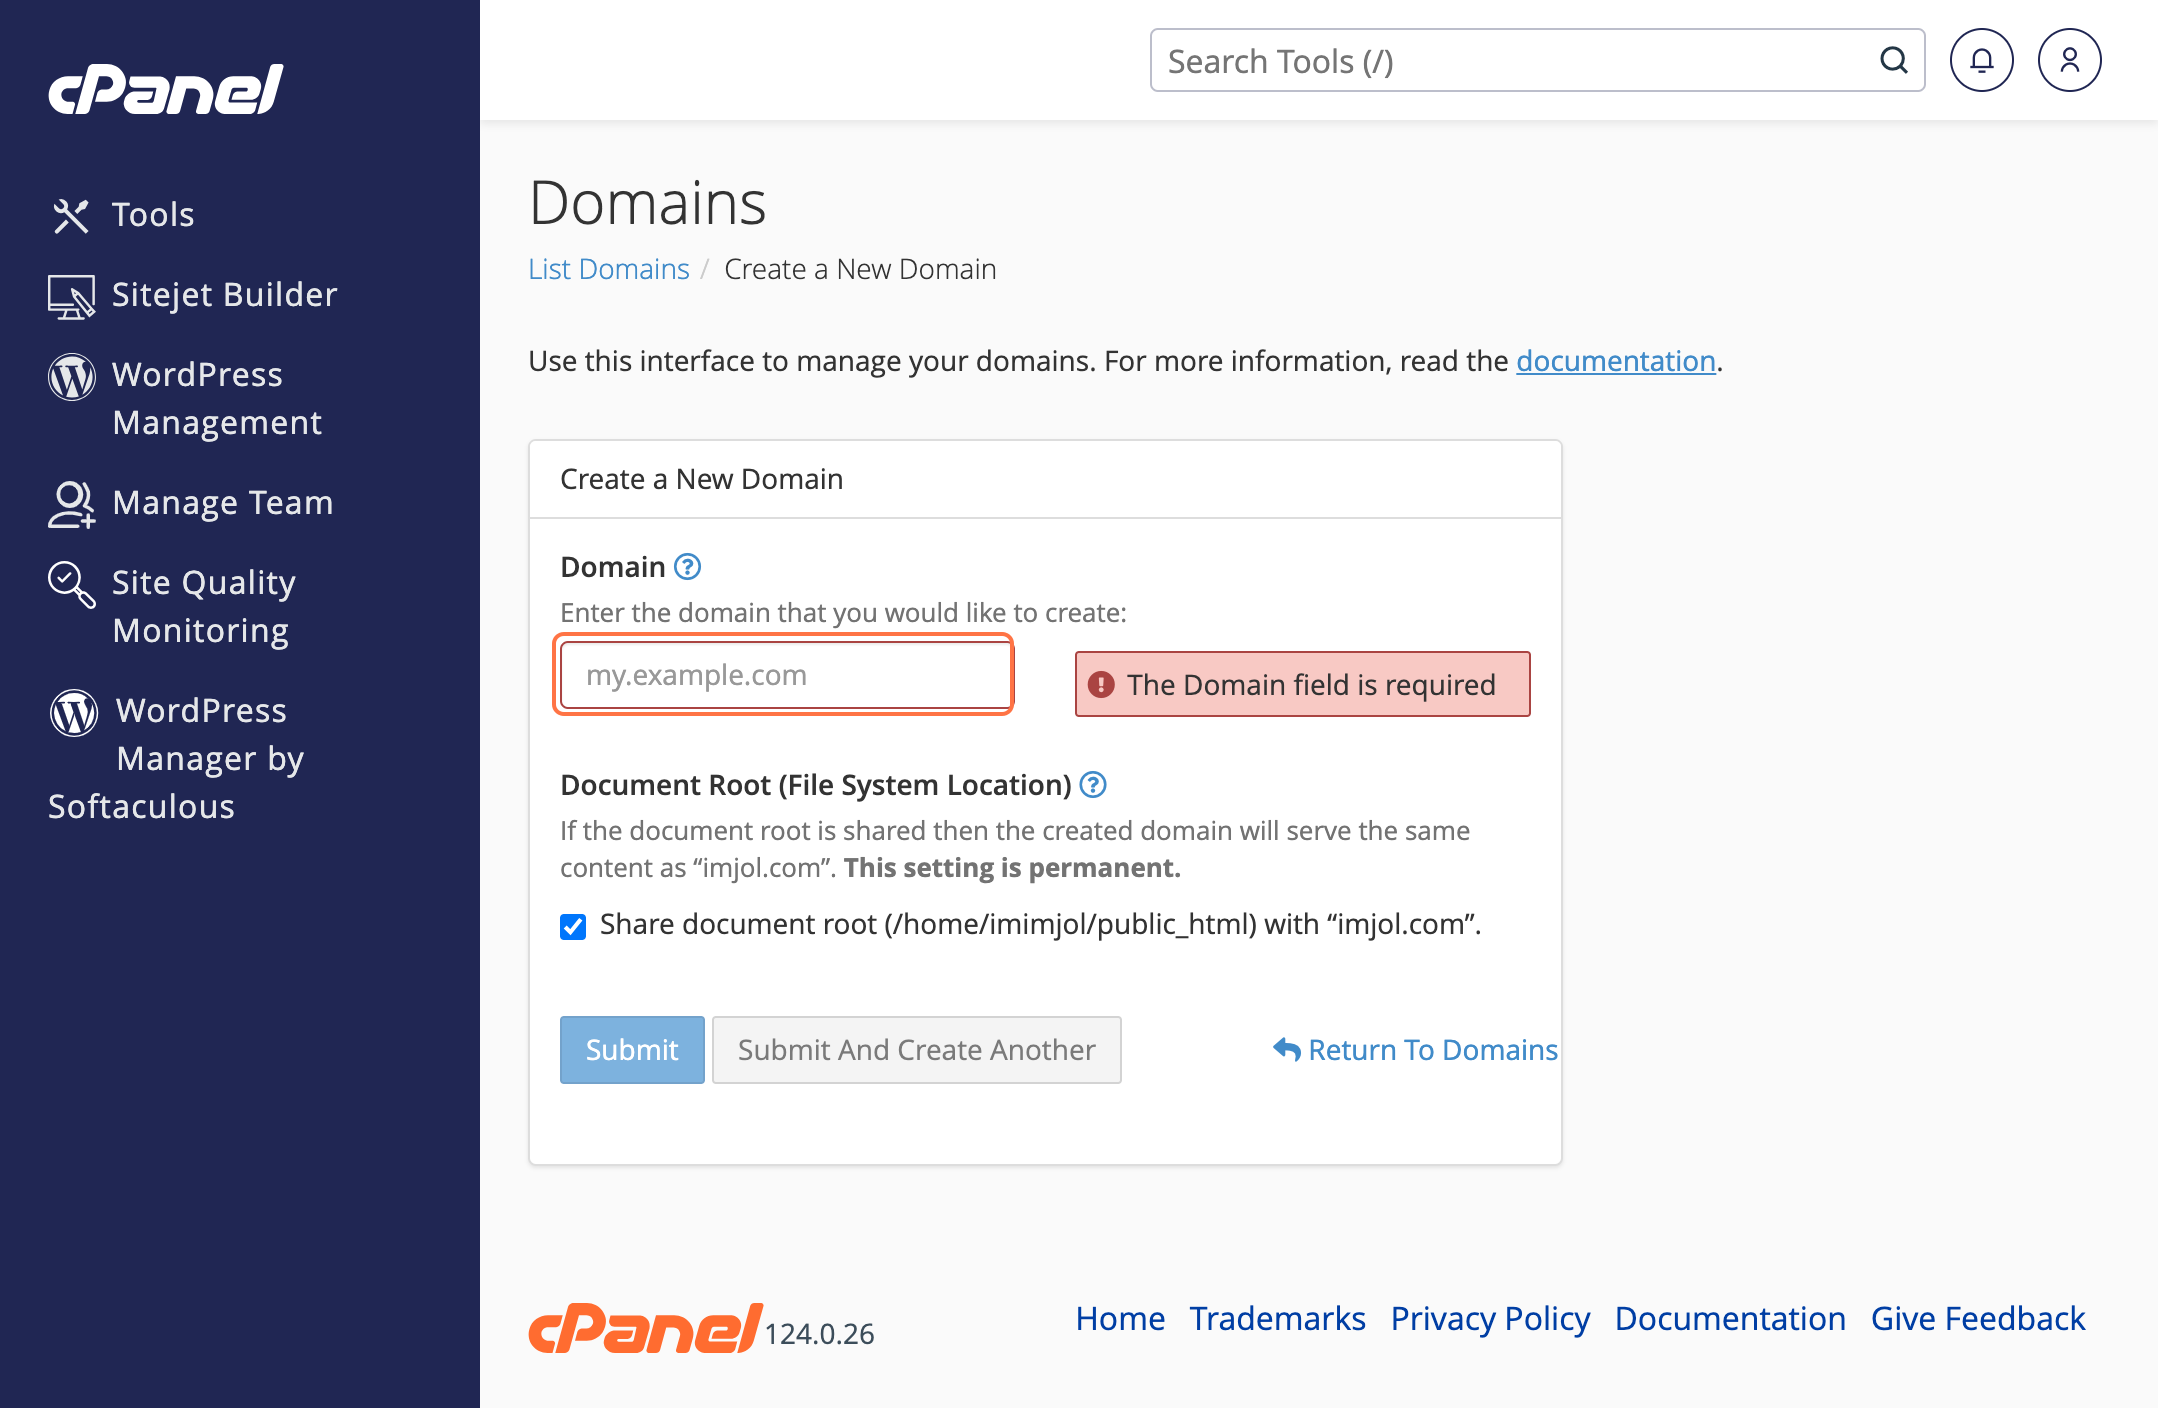The height and width of the screenshot is (1408, 2158).
Task: Click the WordPress Manager by Softaculous icon
Action: tap(74, 713)
